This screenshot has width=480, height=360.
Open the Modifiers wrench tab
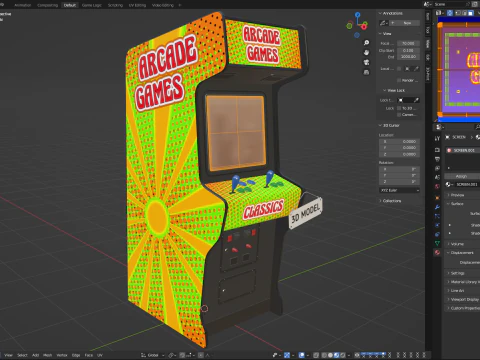coord(437,207)
